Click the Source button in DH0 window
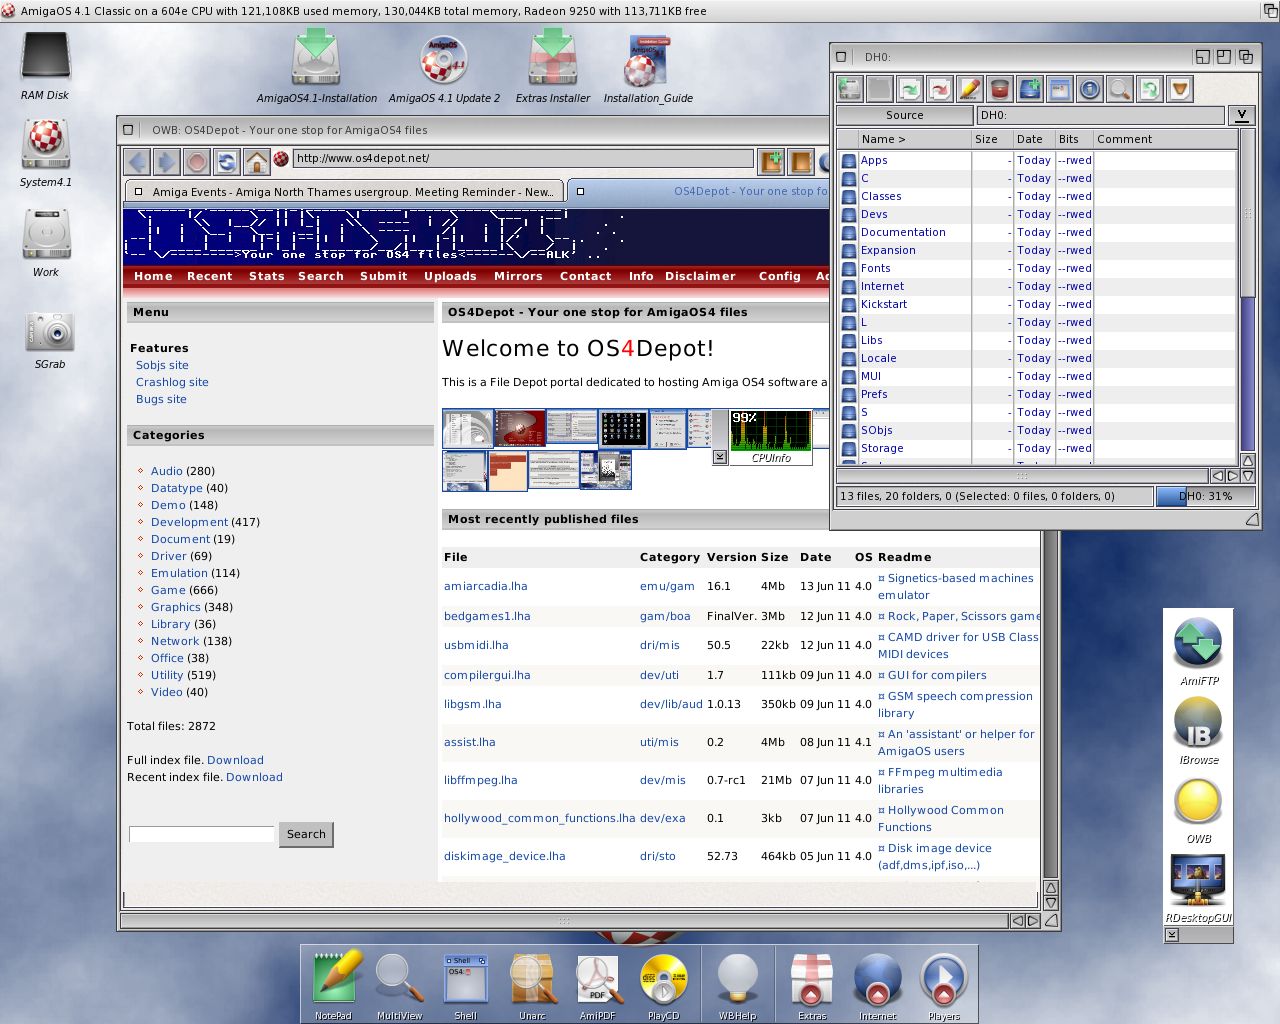The width and height of the screenshot is (1280, 1024). point(905,115)
